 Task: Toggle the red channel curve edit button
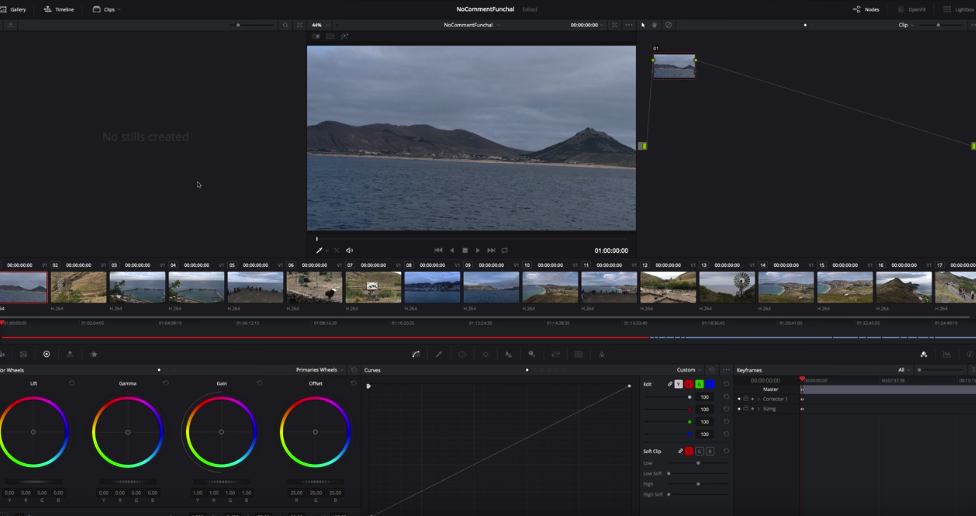coord(689,384)
